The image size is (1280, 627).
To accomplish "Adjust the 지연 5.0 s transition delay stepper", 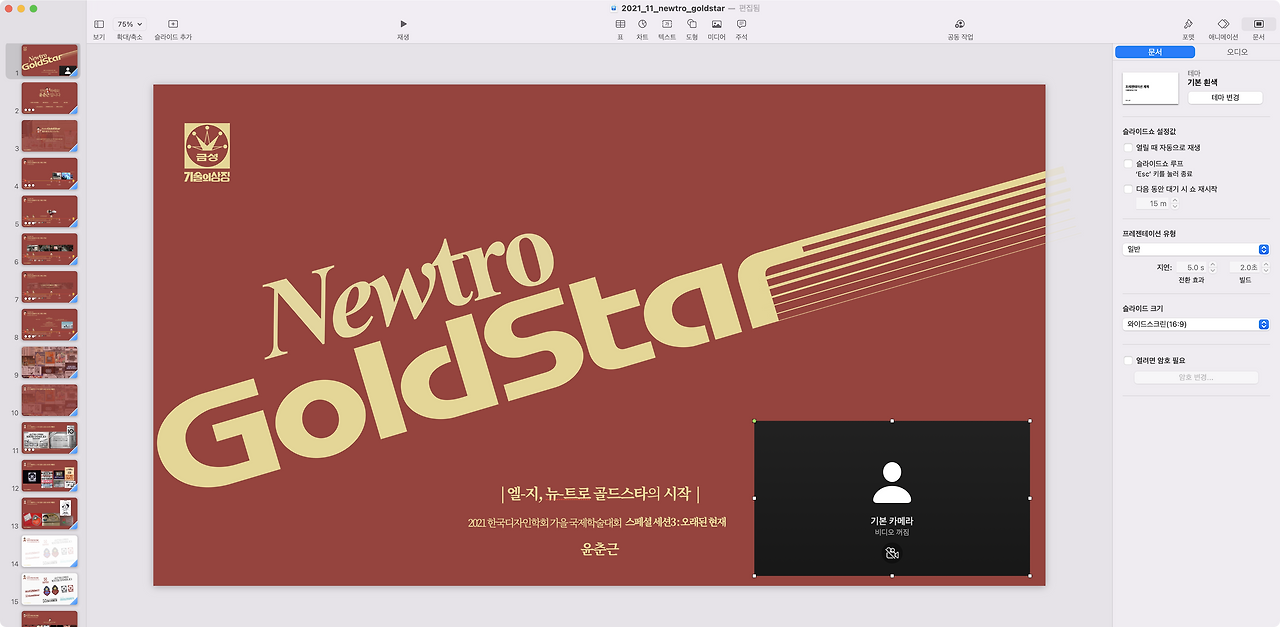I will click(x=1213, y=267).
